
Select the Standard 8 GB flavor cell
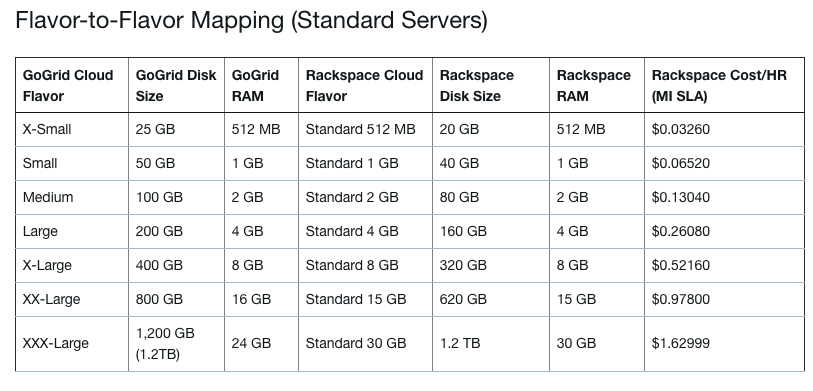[366, 266]
